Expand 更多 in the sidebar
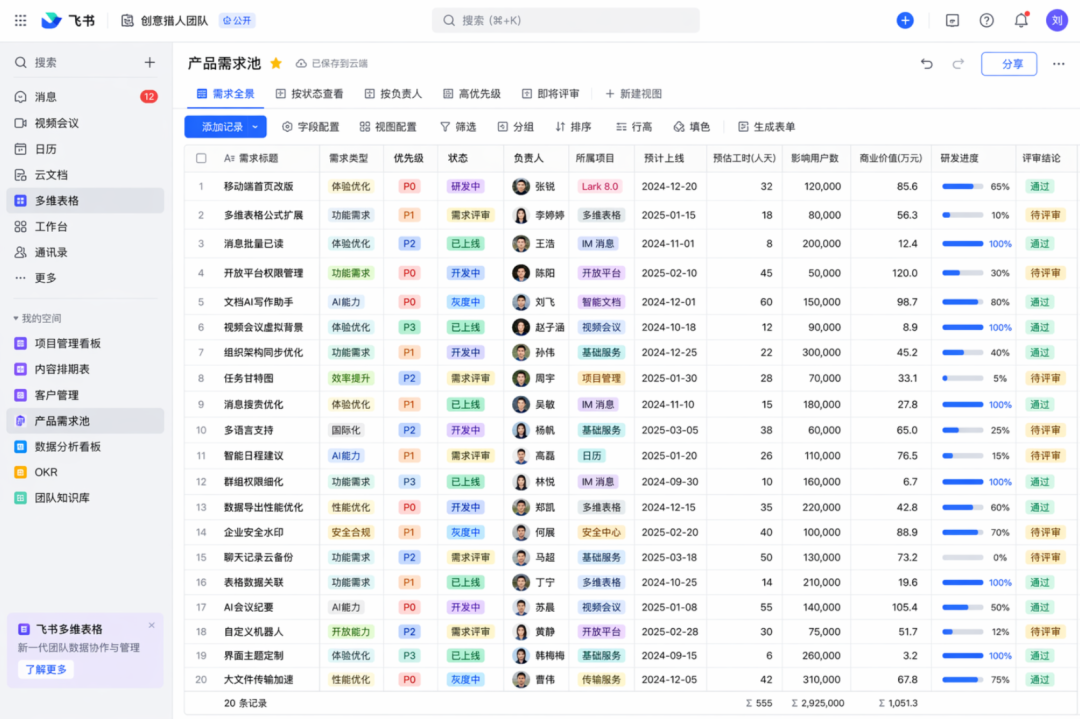 [x=45, y=278]
